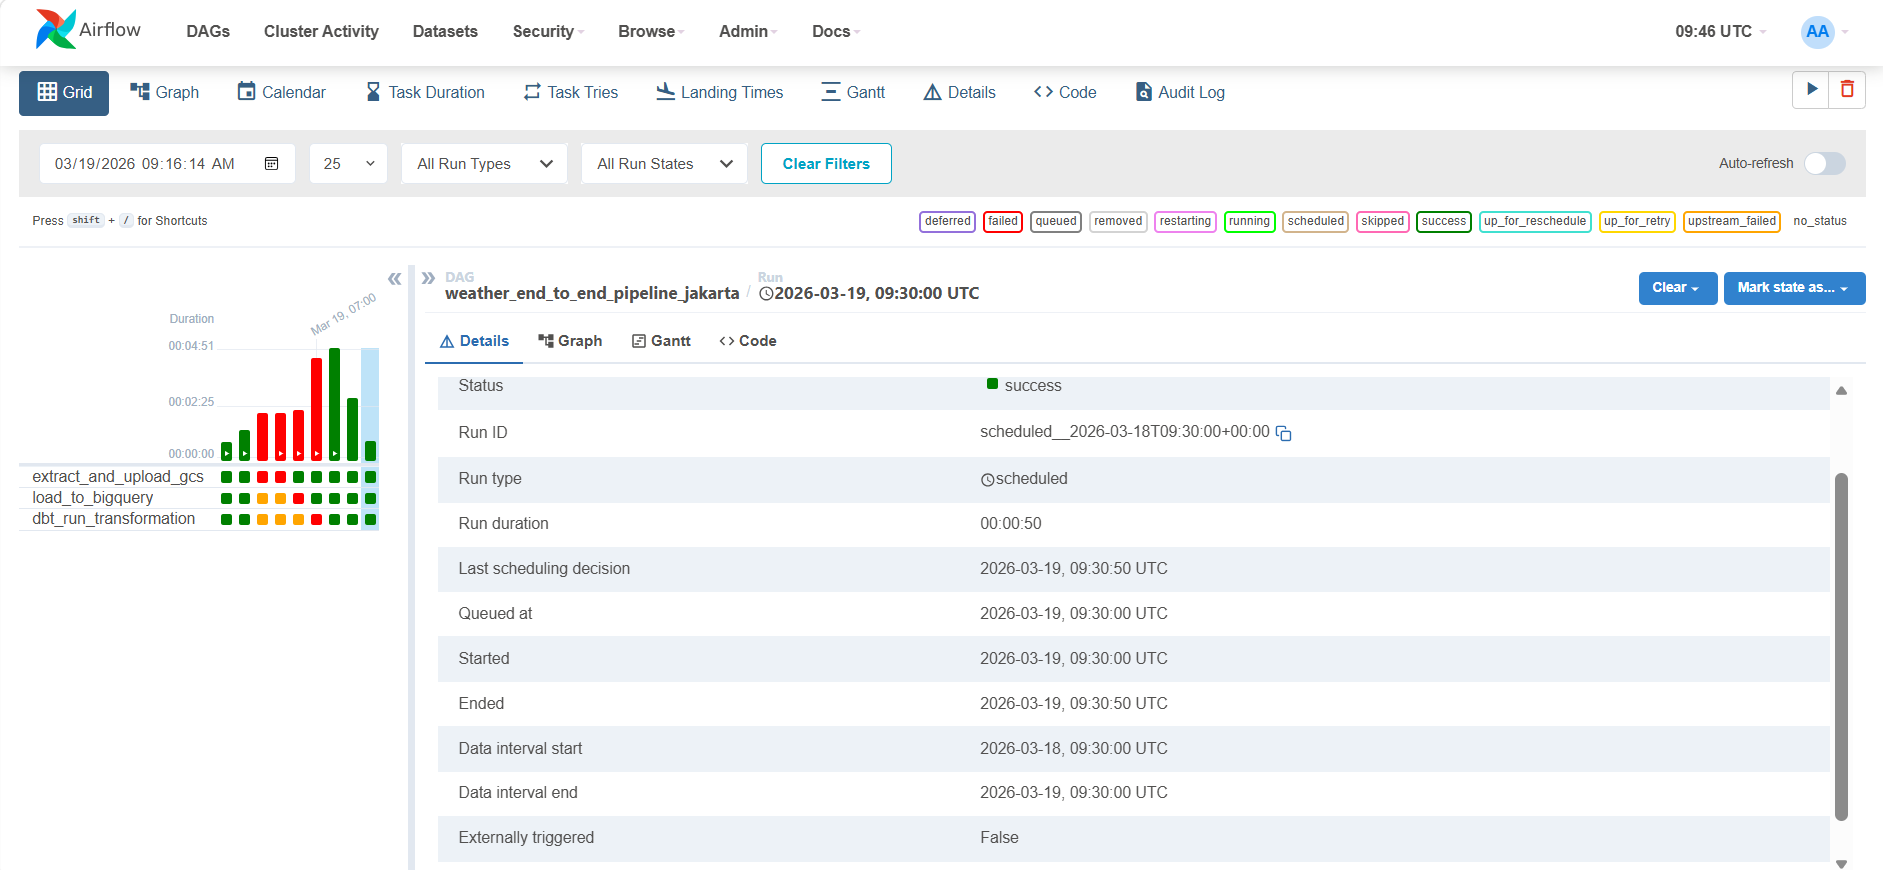Open the AA user avatar menu

tap(1825, 32)
